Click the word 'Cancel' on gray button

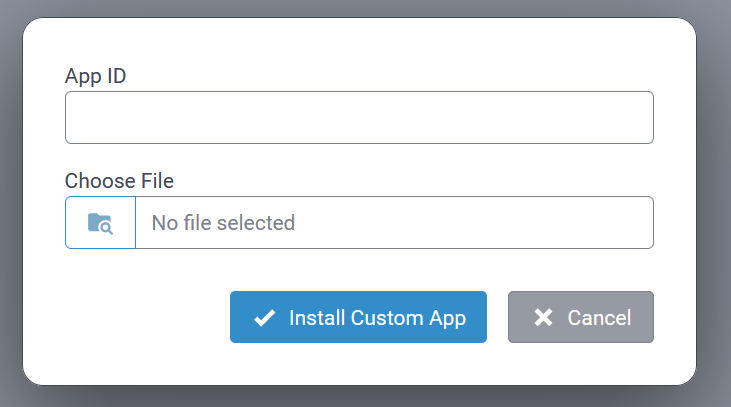tap(599, 318)
